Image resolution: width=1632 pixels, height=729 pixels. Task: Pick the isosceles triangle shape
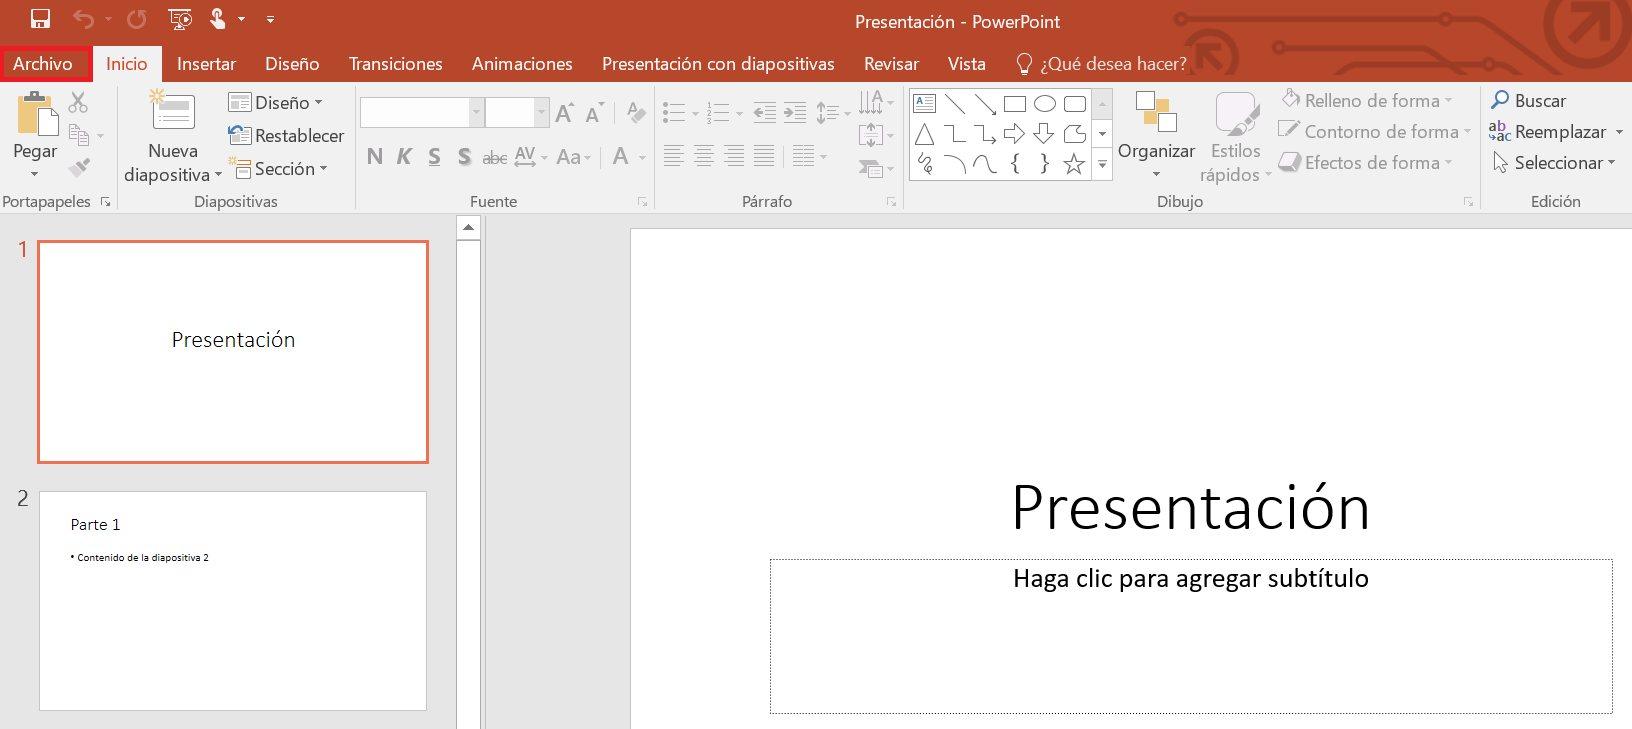pos(925,134)
